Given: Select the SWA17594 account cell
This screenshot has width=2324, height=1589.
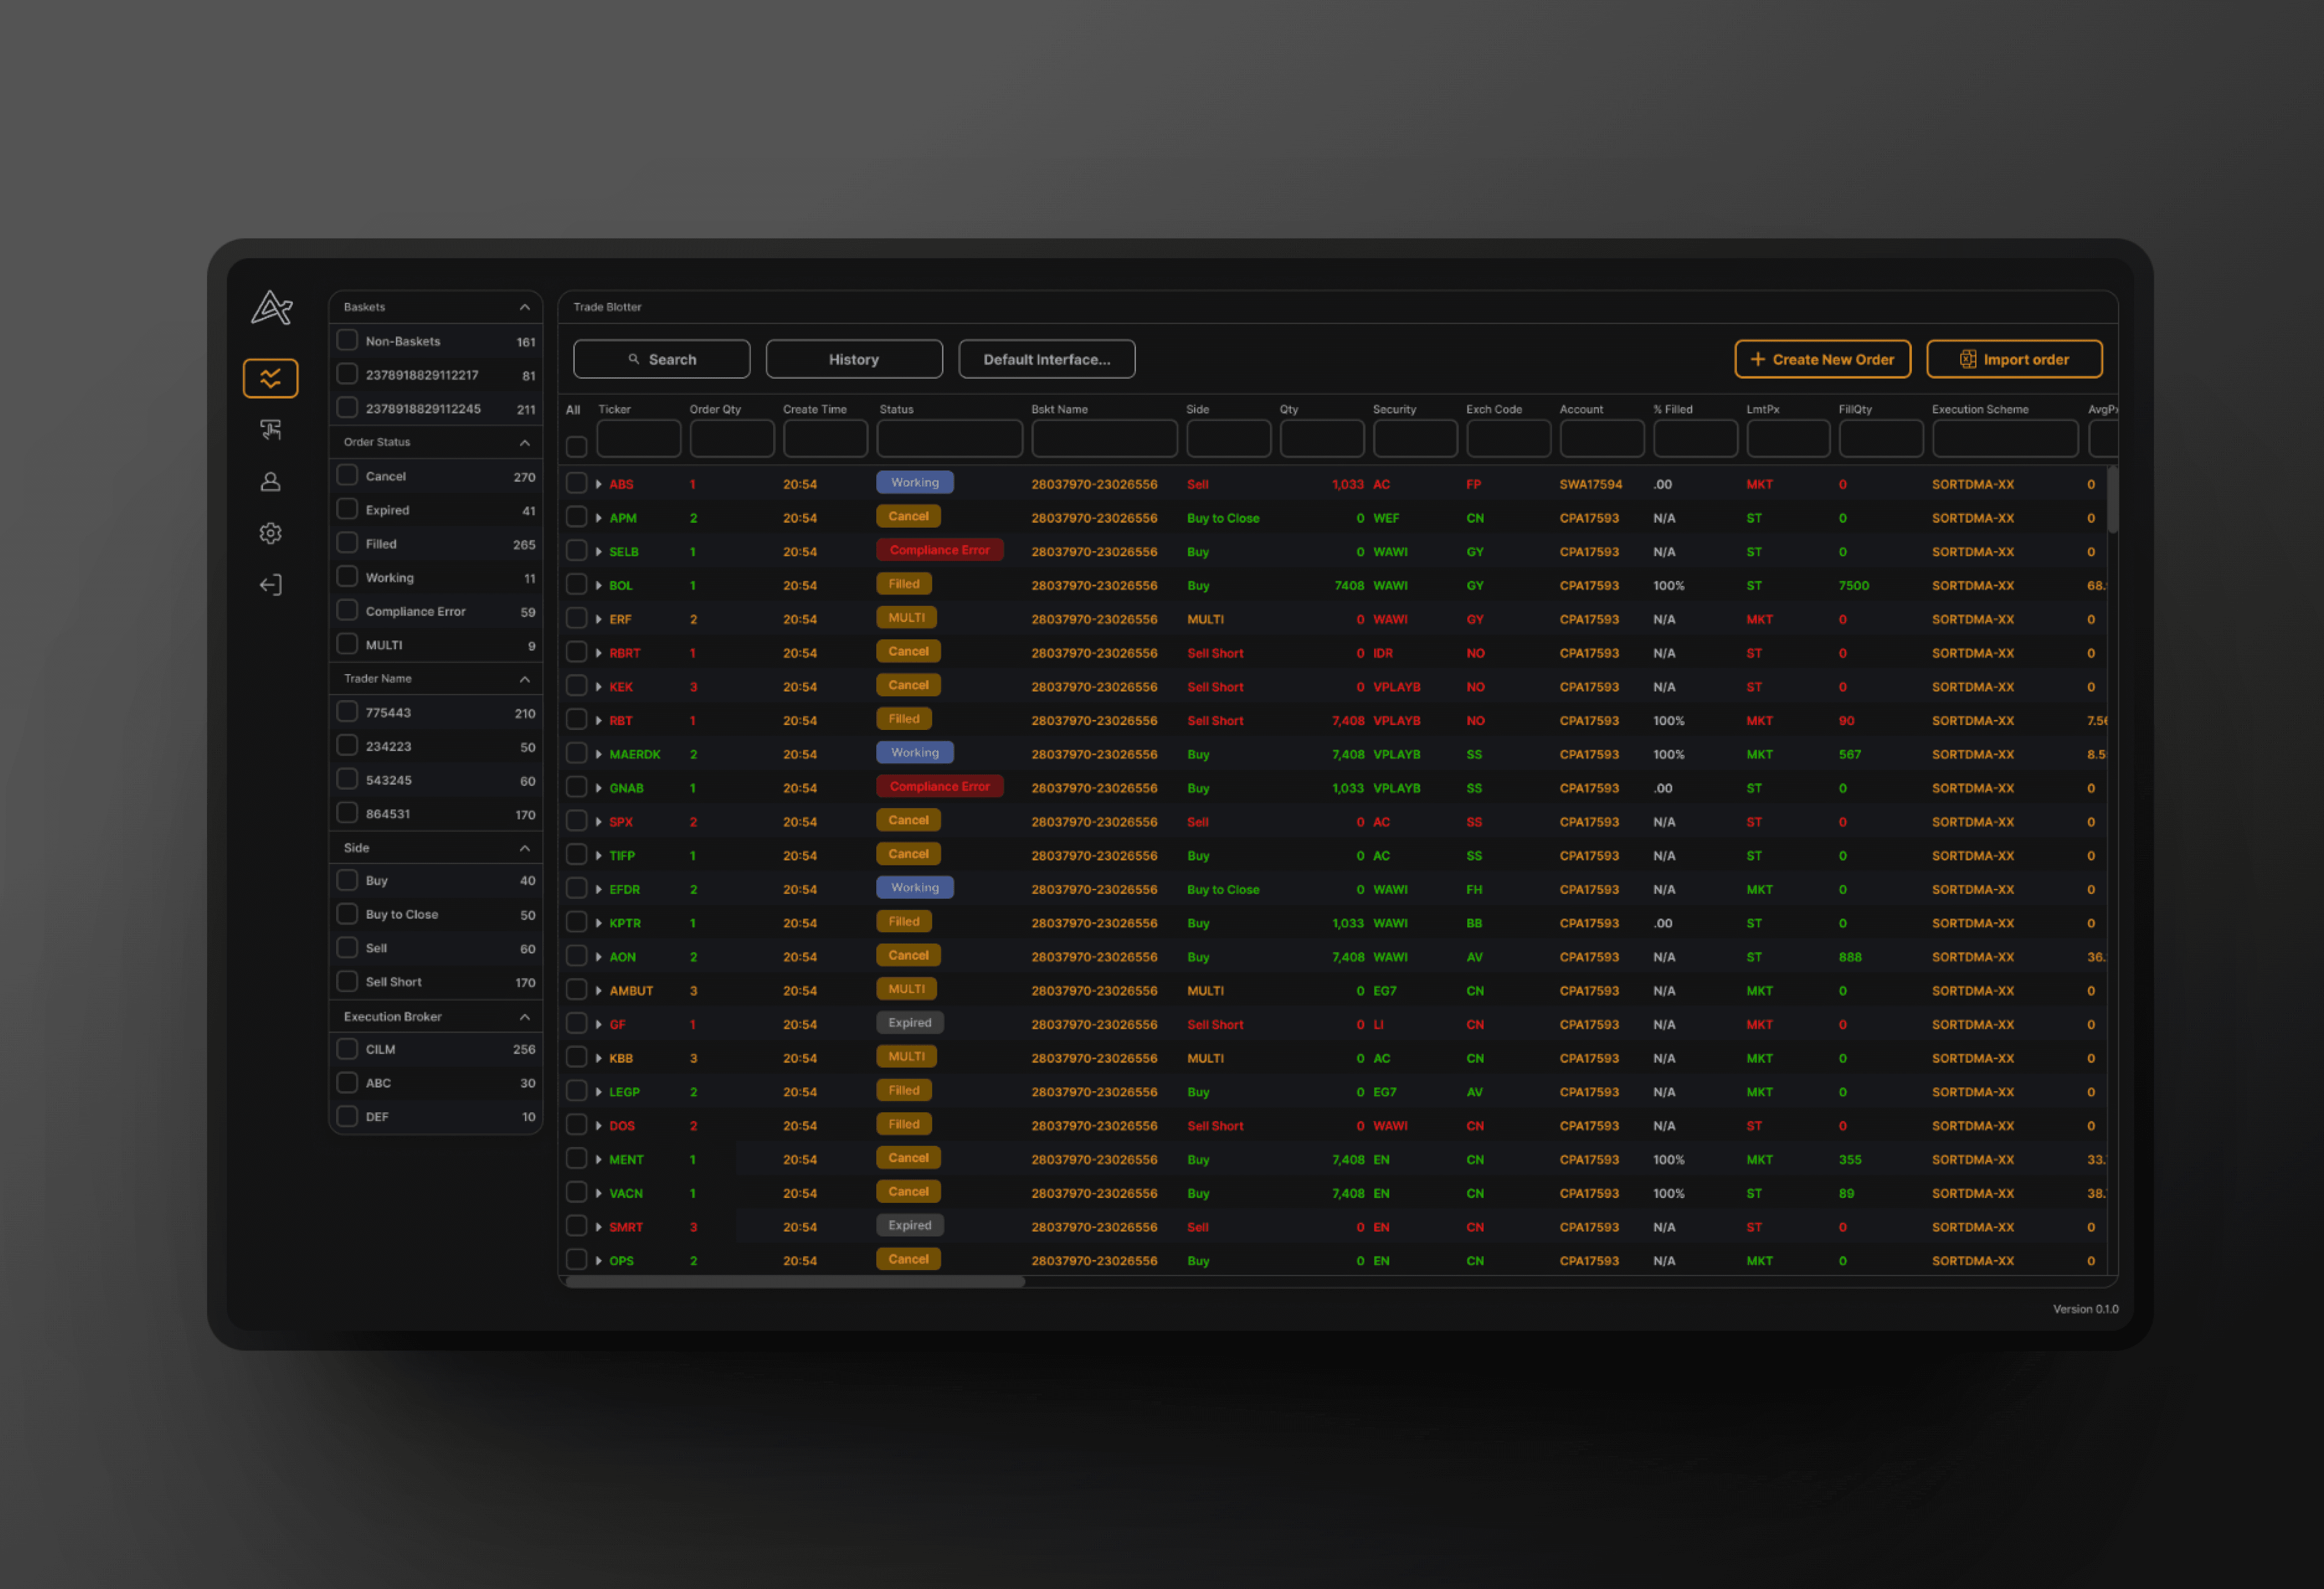Looking at the screenshot, I should [x=1591, y=484].
